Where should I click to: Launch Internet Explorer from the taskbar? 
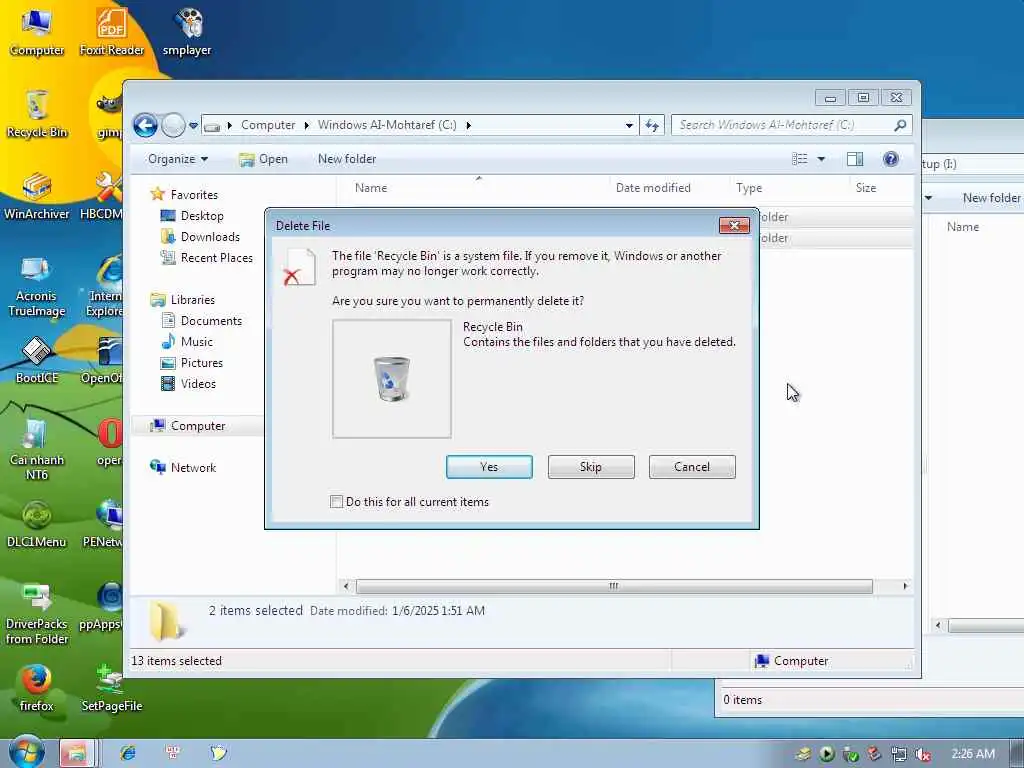[128, 753]
